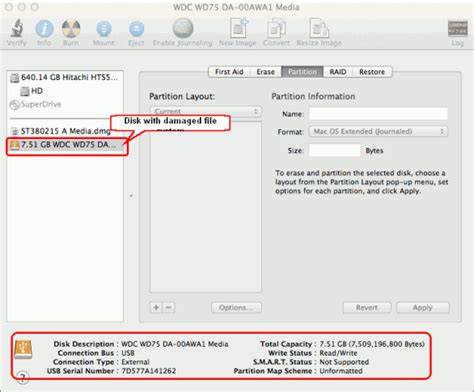
Task: Select SuperDrive in the sidebar
Action: coord(36,104)
